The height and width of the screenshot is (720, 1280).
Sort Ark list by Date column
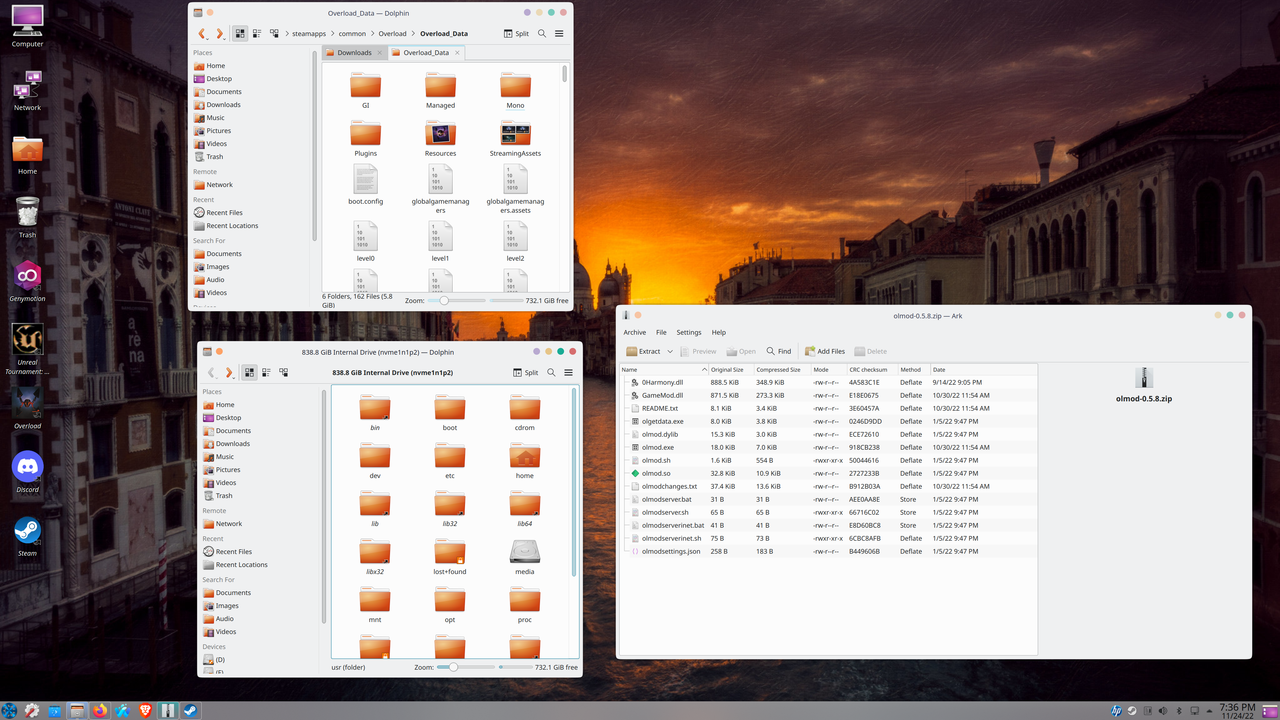[984, 369]
